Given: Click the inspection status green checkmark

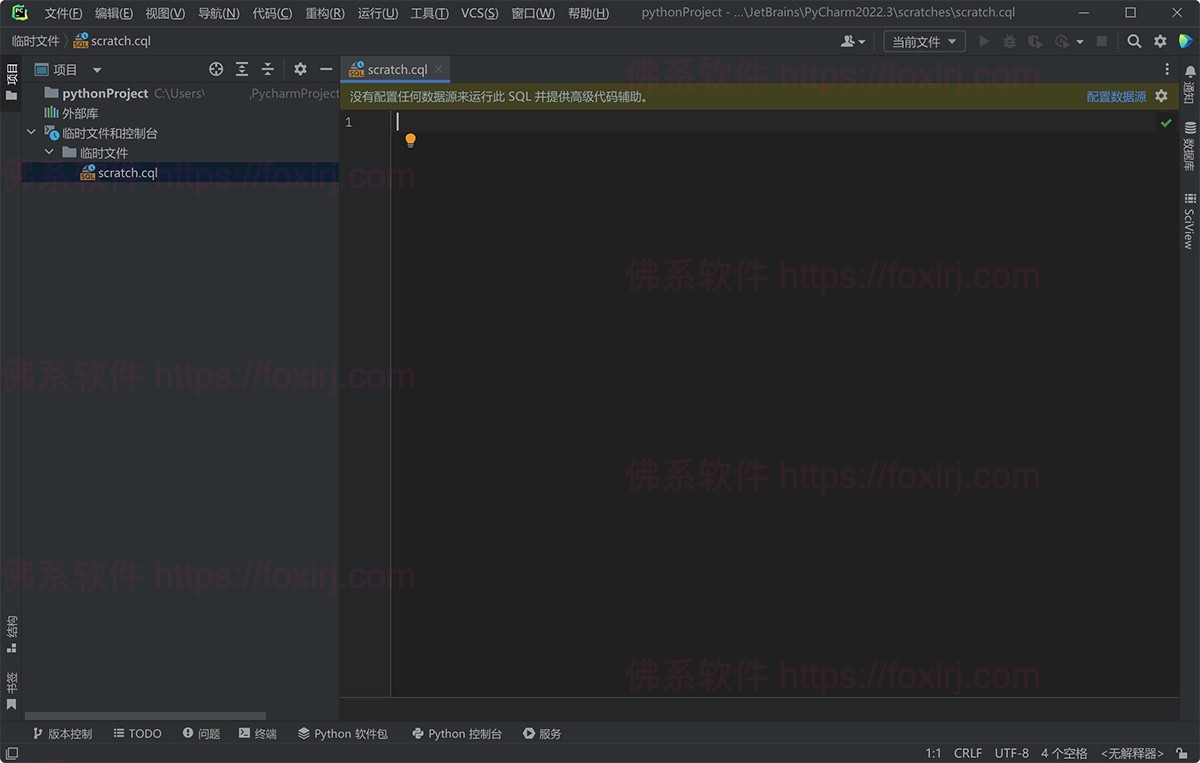Looking at the screenshot, I should pyautogui.click(x=1167, y=122).
